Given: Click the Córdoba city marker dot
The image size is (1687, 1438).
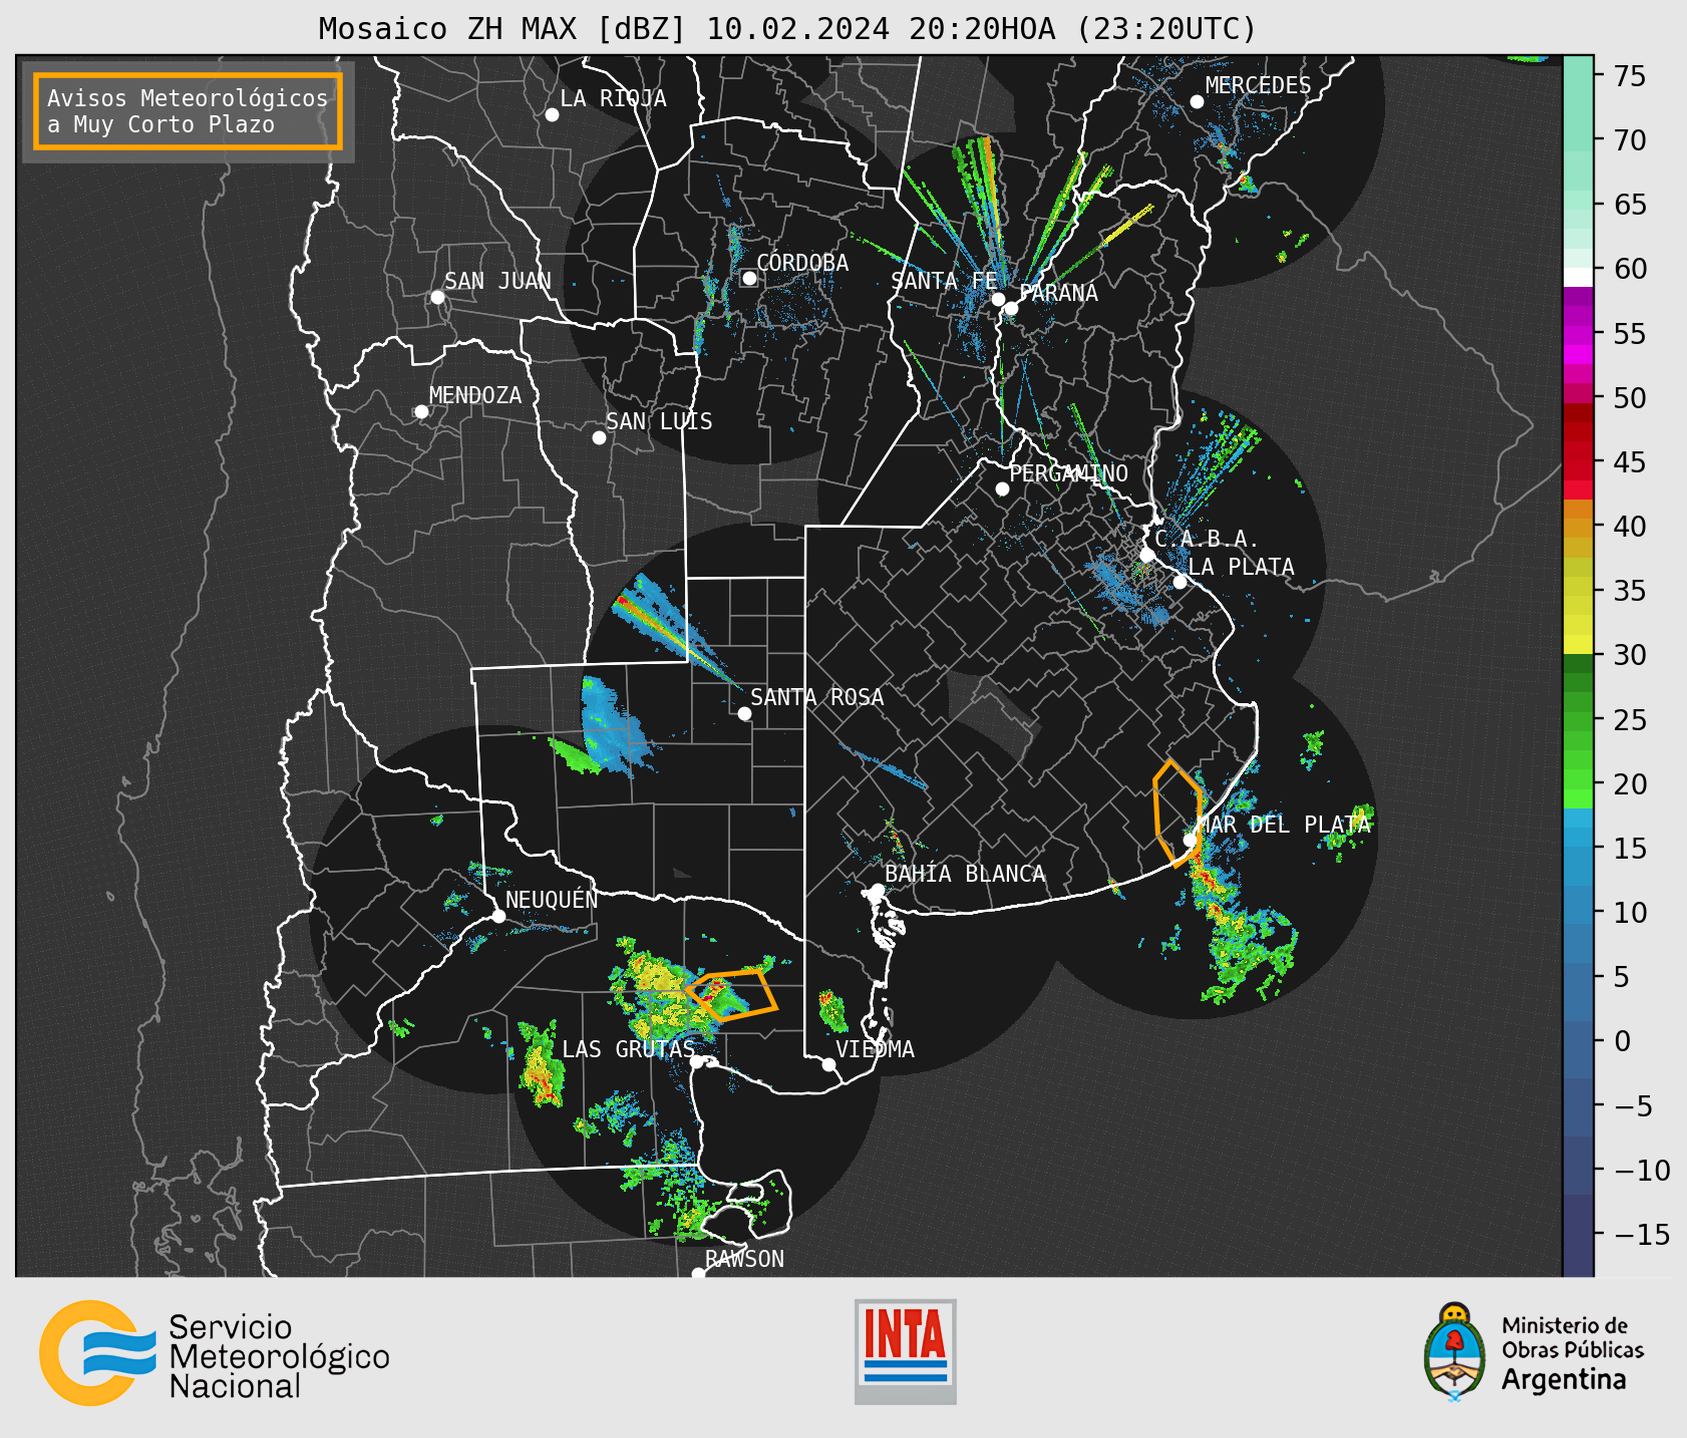Looking at the screenshot, I should pos(749,278).
